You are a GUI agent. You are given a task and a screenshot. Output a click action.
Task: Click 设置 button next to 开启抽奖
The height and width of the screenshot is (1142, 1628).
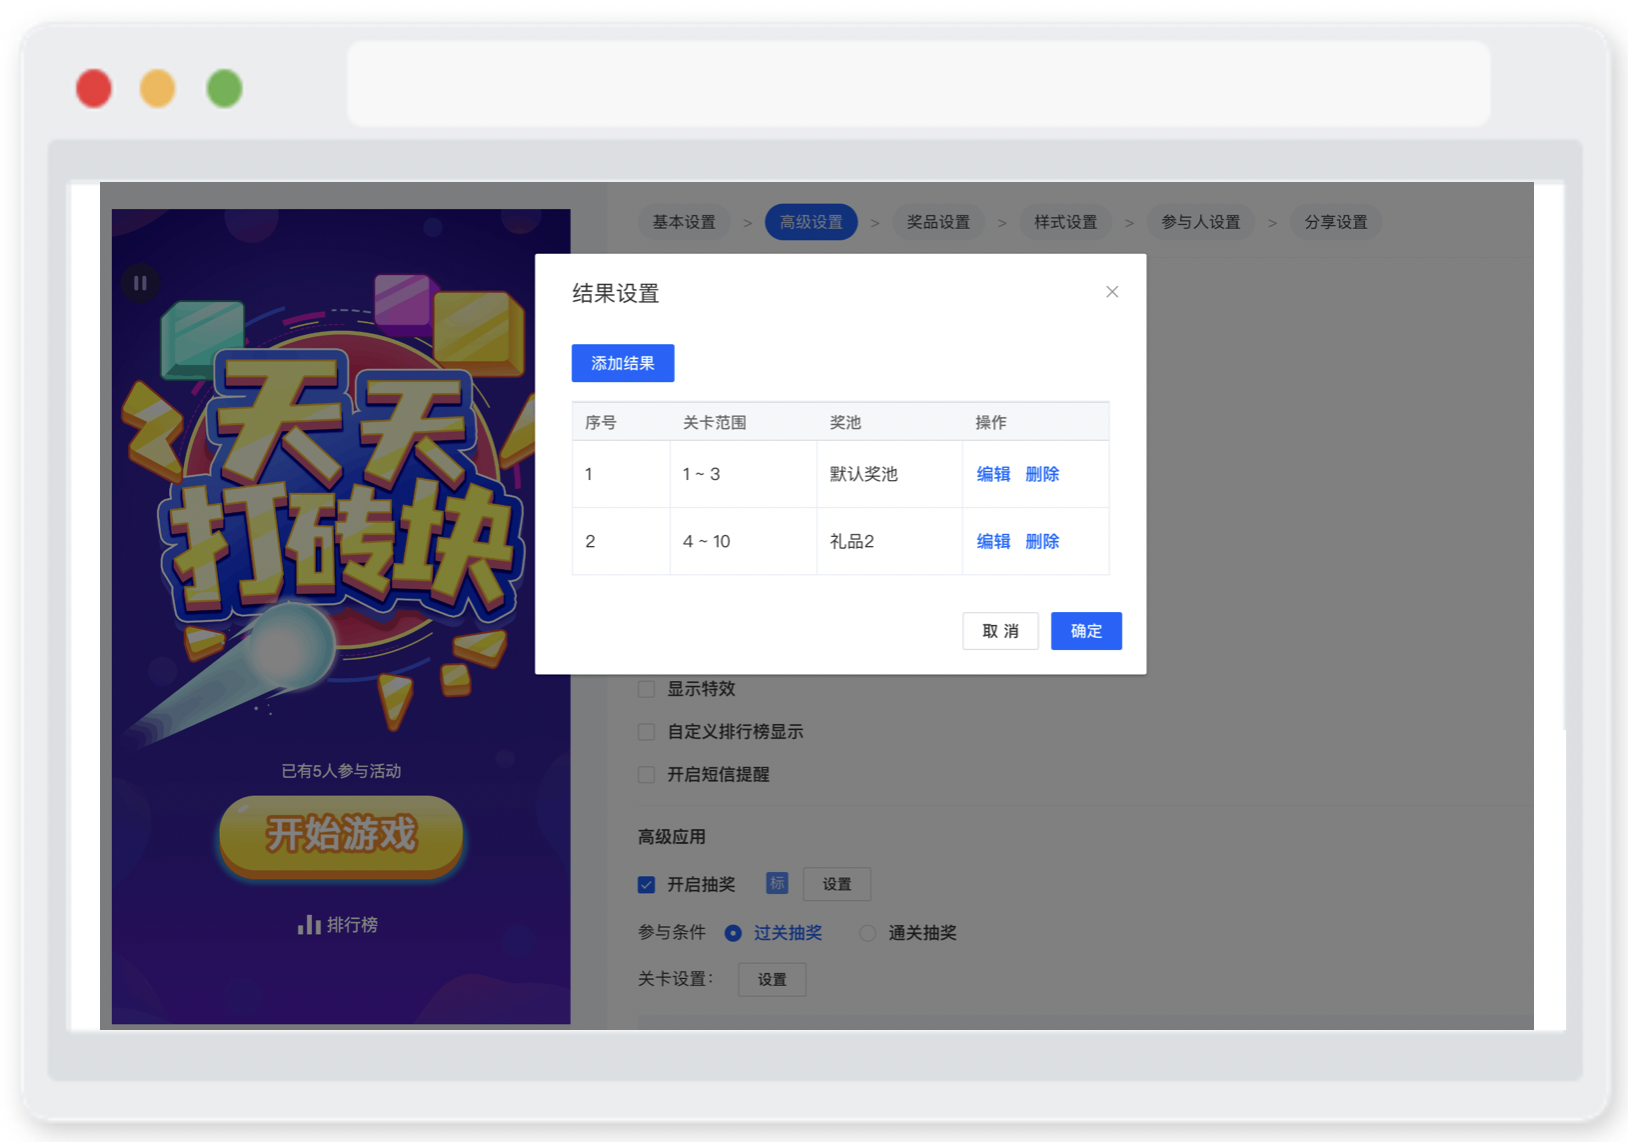coord(837,884)
